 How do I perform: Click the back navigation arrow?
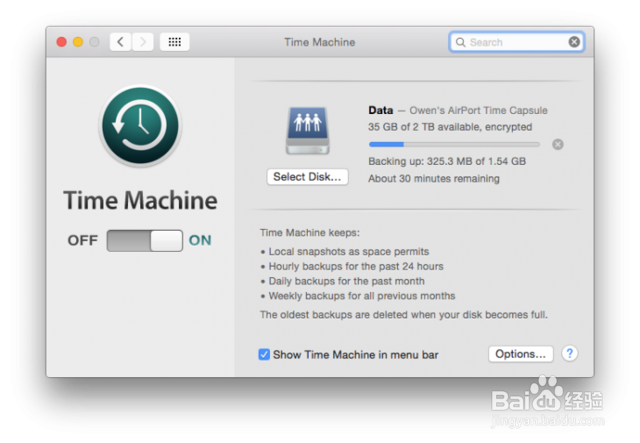tap(120, 42)
